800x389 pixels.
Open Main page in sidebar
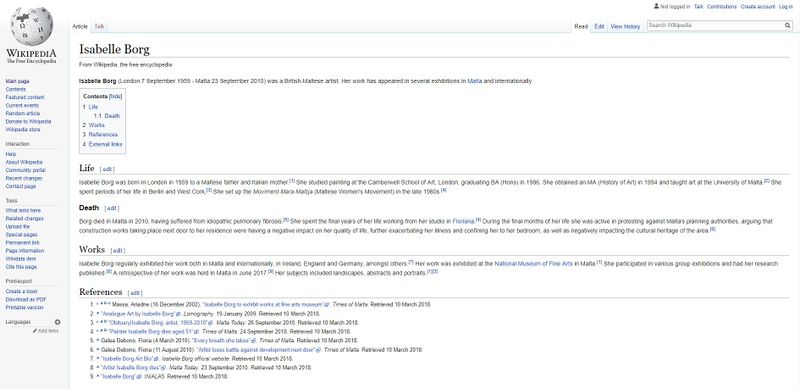coord(17,81)
